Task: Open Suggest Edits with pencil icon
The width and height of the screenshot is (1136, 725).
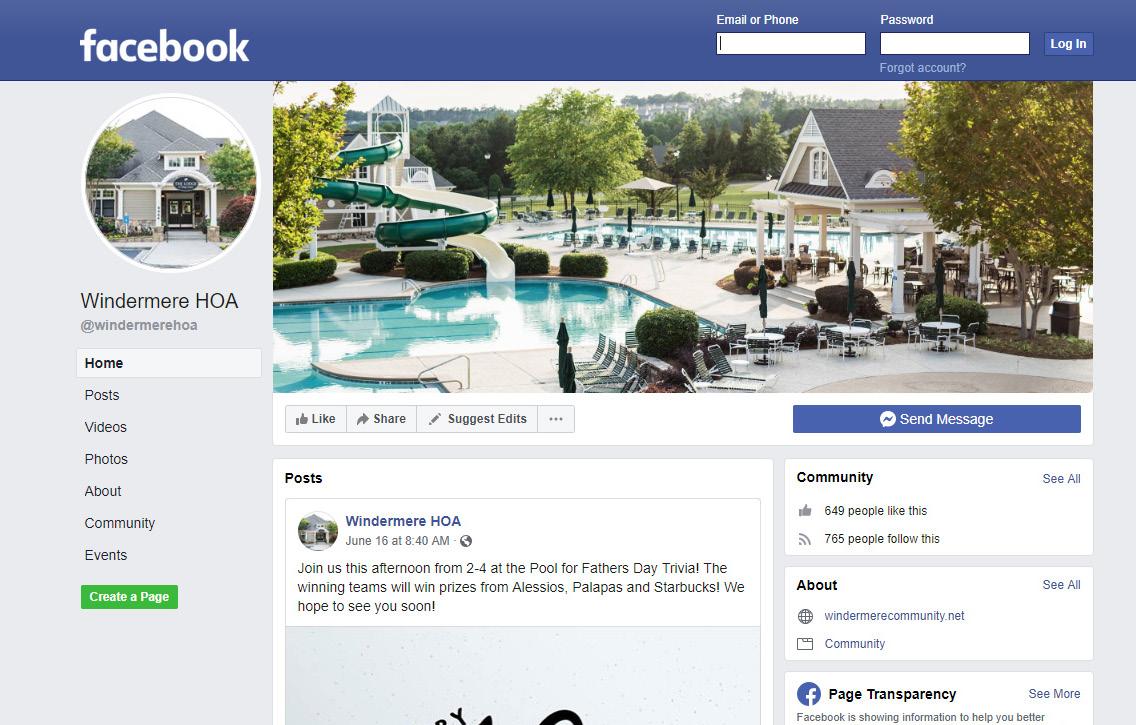Action: 477,419
